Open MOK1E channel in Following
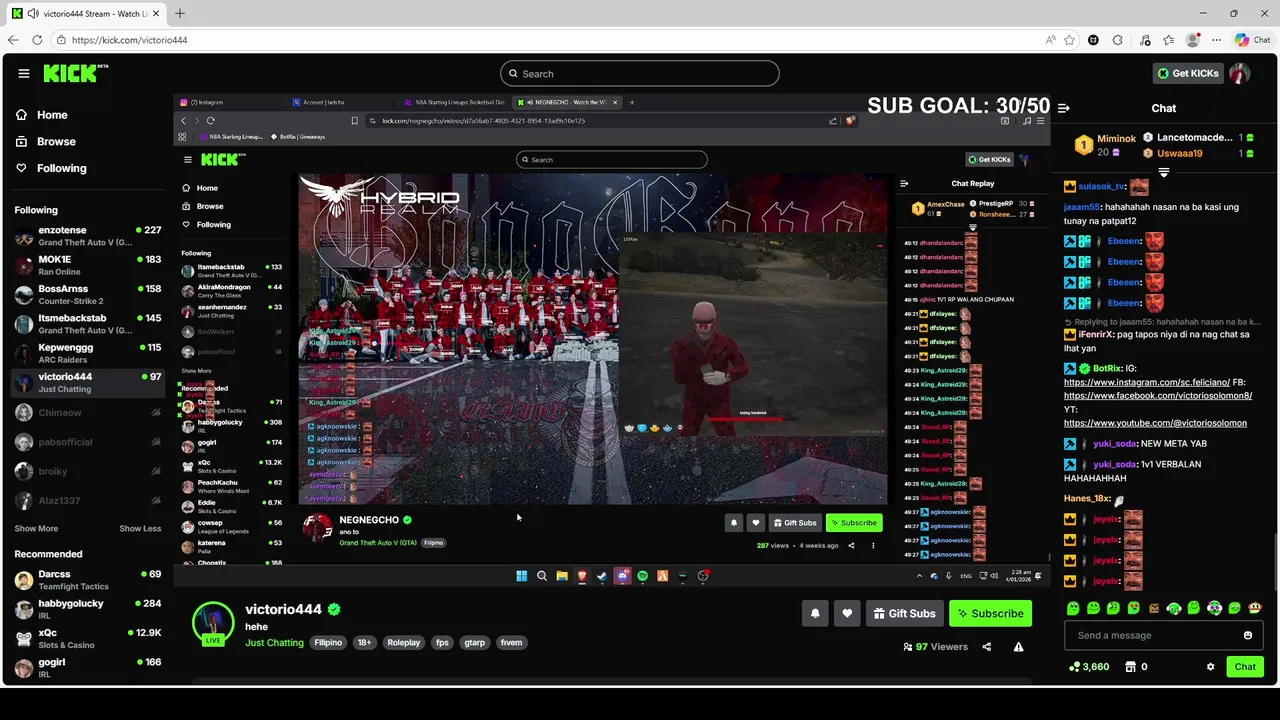This screenshot has width=1280, height=720. click(x=88, y=265)
